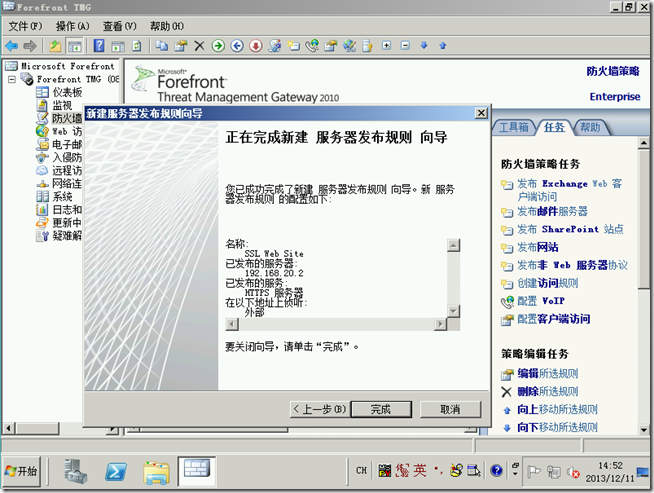
Task: Click the move rule up arrow toolbar icon
Action: tap(443, 45)
